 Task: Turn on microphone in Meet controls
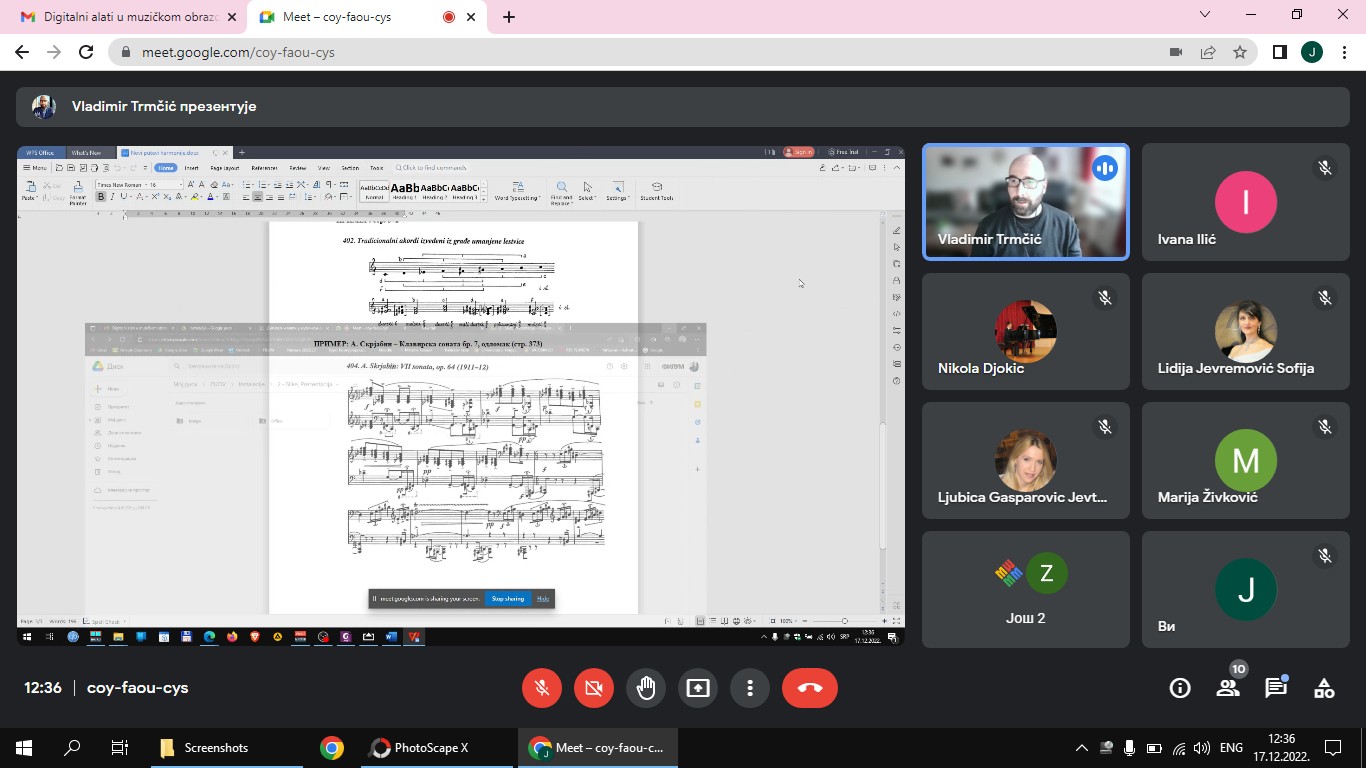pyautogui.click(x=542, y=688)
